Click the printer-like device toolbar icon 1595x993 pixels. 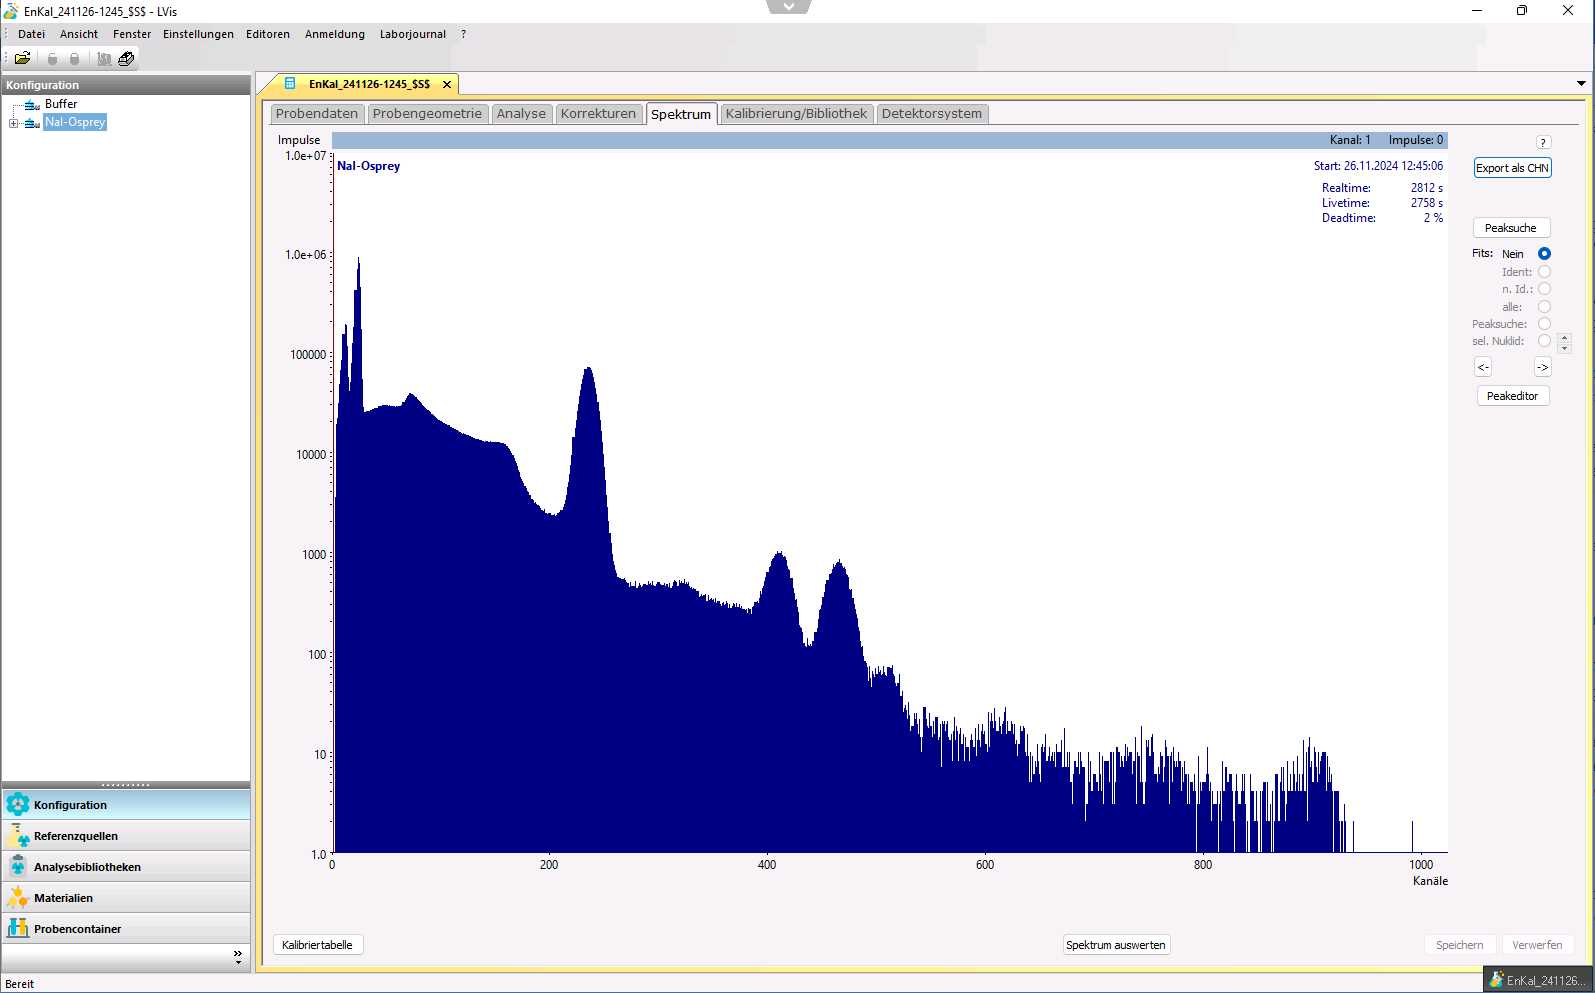click(x=126, y=59)
